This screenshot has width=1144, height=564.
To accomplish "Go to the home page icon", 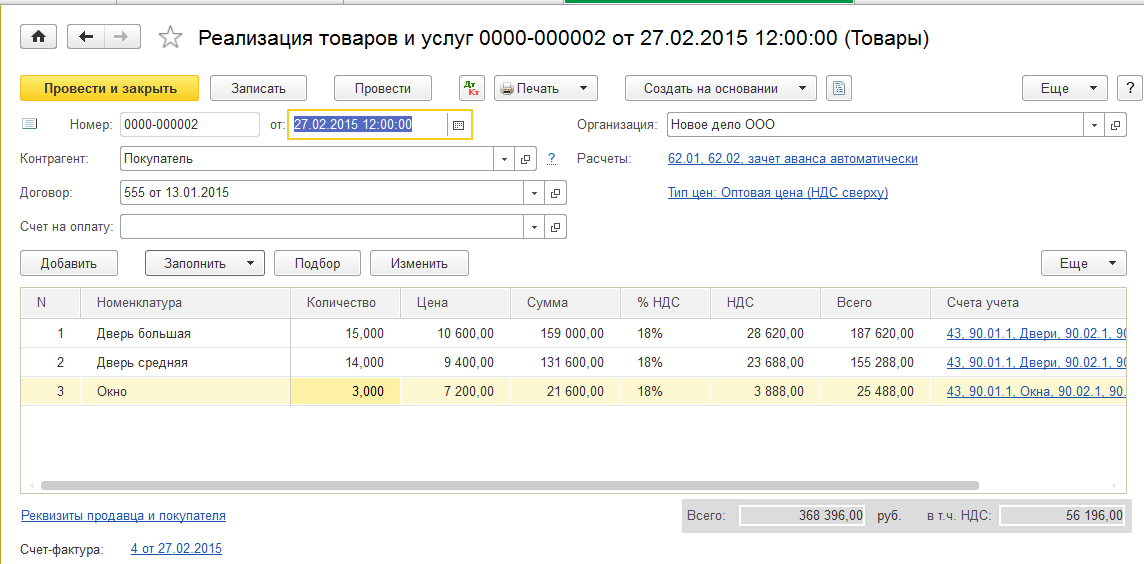I will click(38, 37).
